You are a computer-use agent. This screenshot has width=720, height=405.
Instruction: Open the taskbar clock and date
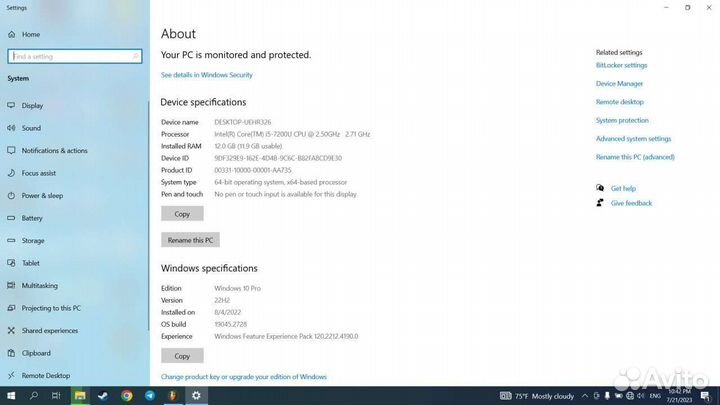(x=679, y=396)
